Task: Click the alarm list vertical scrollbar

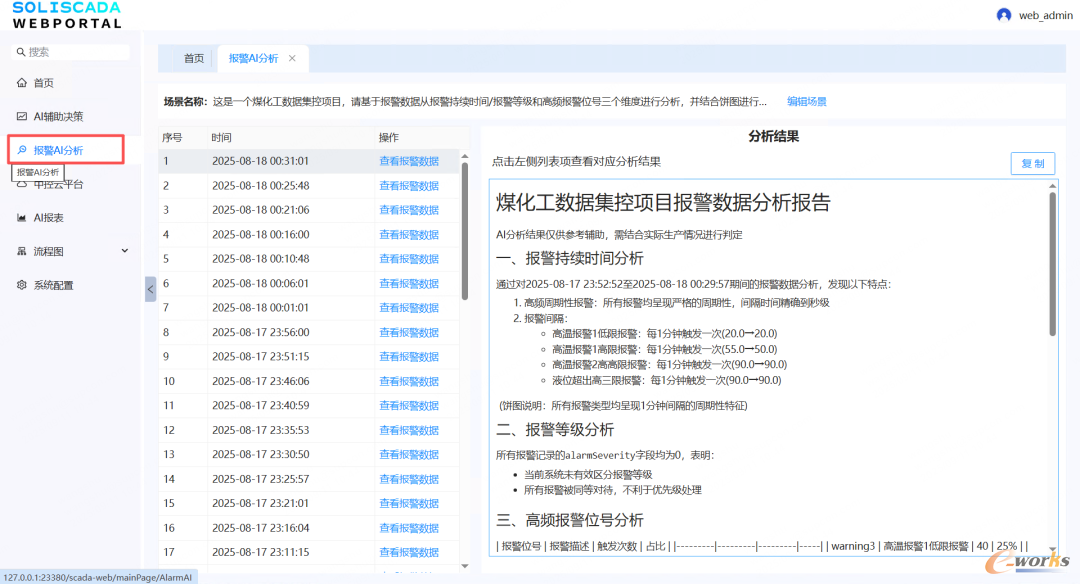Action: 465,230
